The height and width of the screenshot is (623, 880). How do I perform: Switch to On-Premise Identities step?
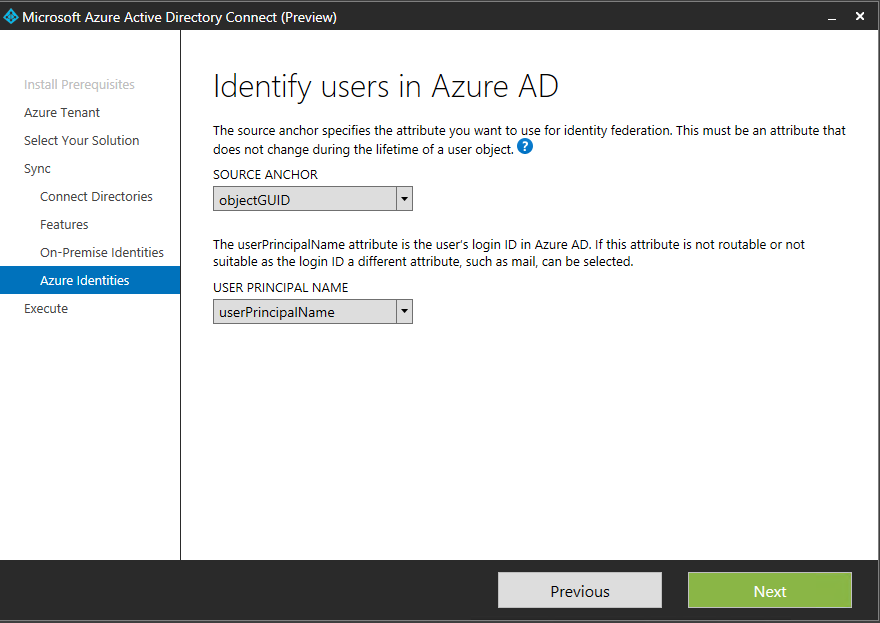102,253
